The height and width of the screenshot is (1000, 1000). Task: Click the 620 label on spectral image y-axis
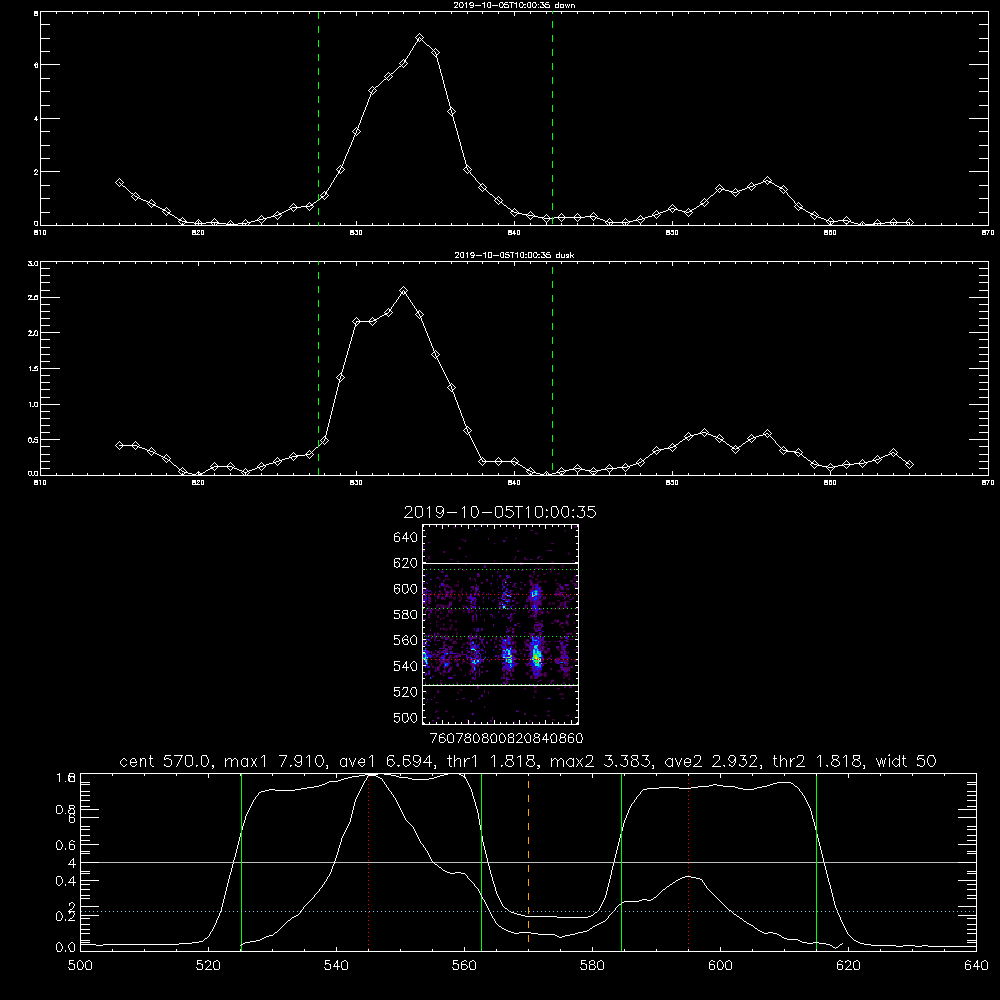406,563
